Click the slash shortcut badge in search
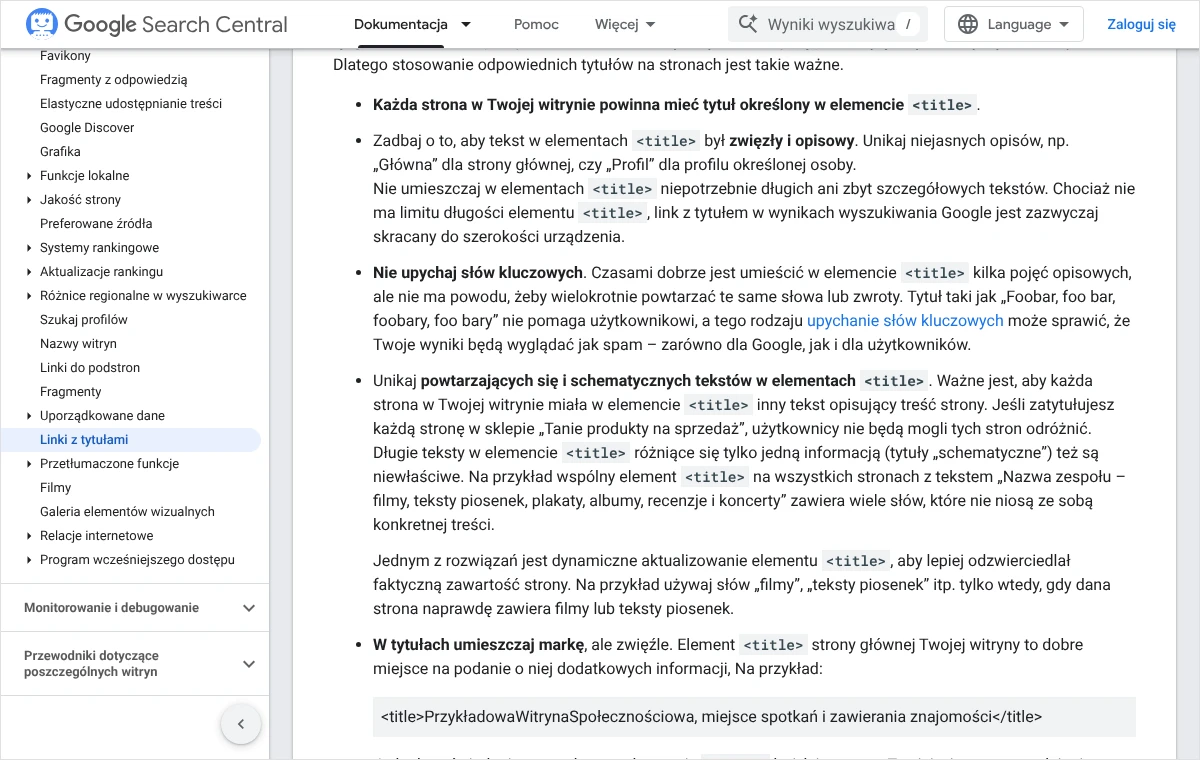 tap(908, 24)
